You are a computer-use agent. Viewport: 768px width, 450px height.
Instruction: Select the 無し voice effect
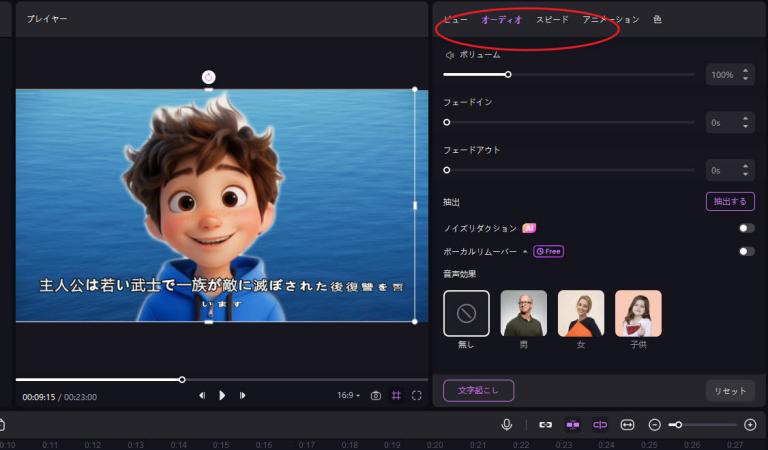[x=466, y=313]
